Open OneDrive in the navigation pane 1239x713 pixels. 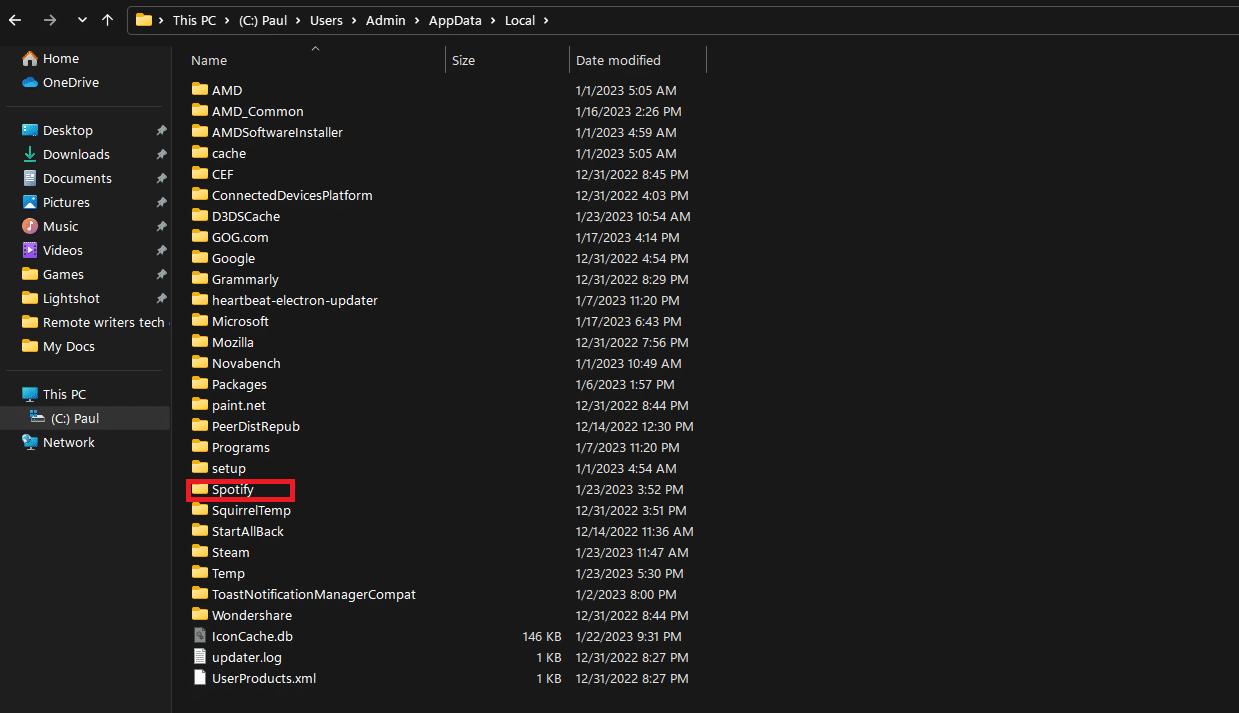coord(59,83)
